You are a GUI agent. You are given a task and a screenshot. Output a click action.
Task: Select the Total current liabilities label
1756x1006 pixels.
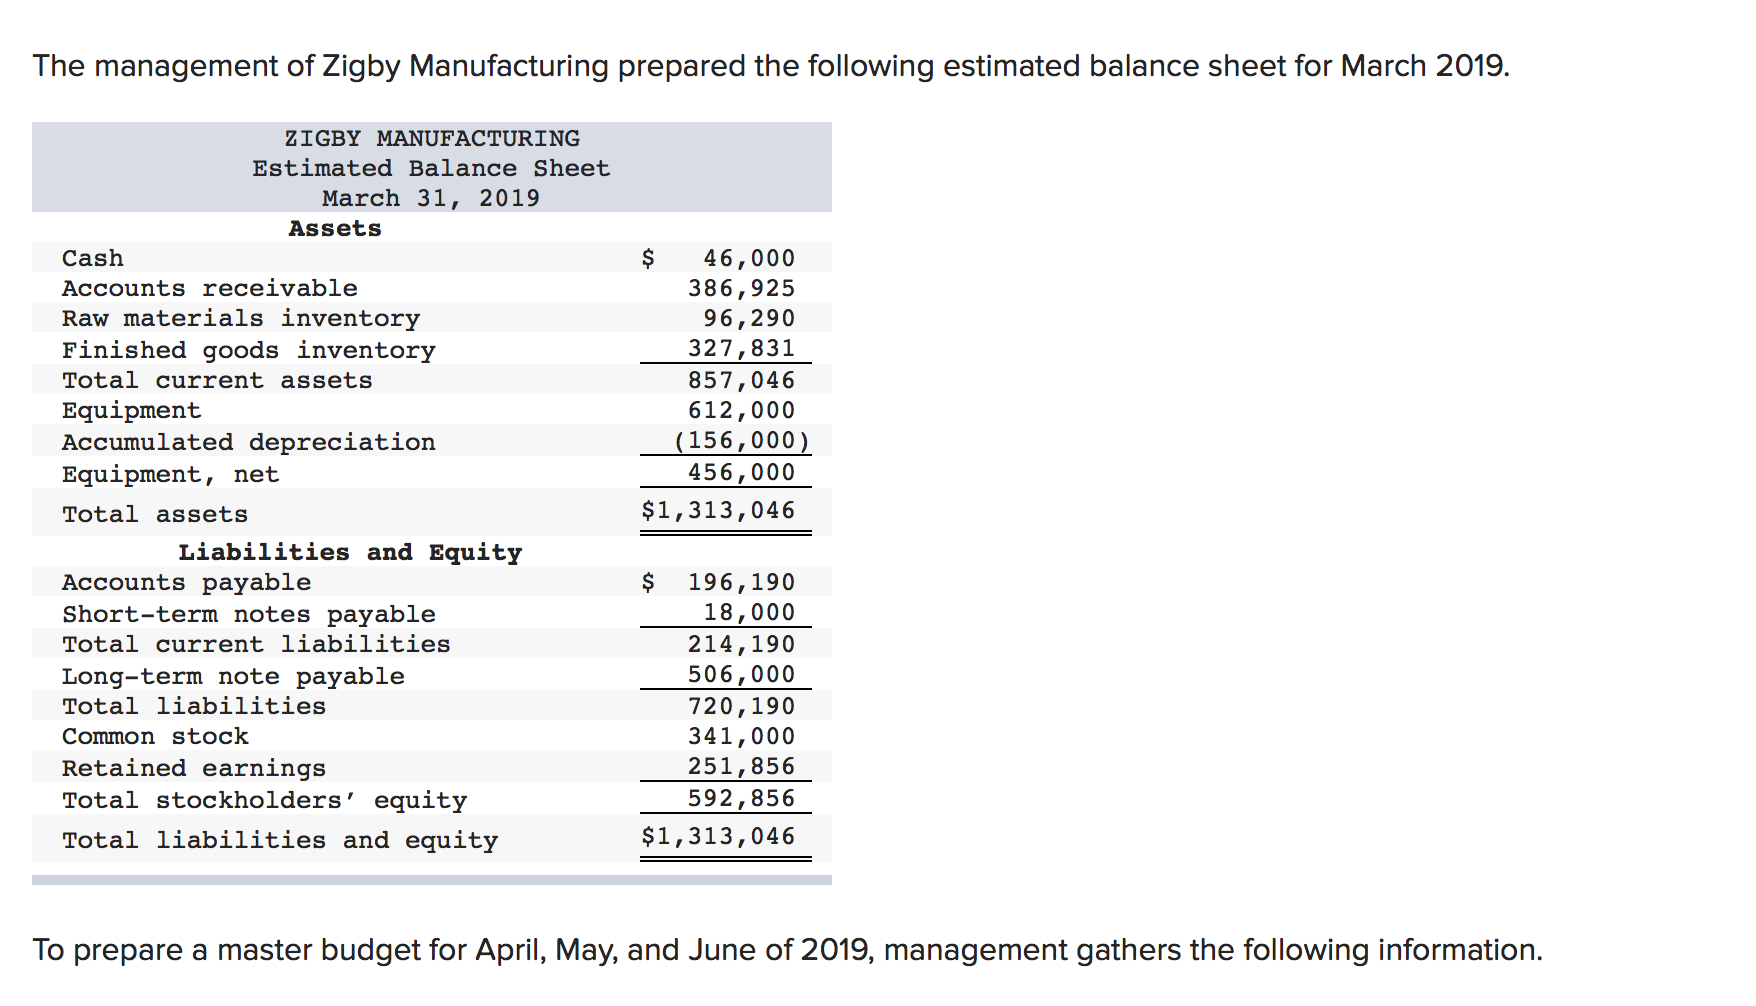[x=256, y=644]
